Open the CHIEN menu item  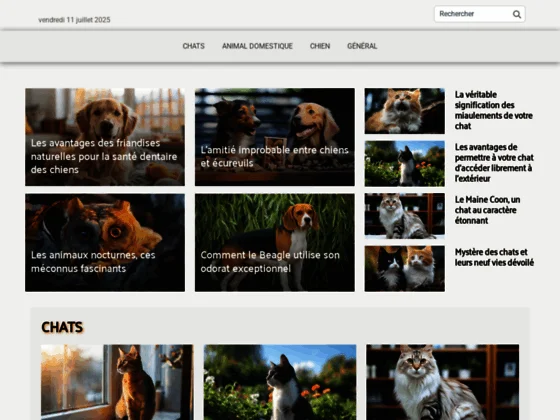[x=320, y=46]
